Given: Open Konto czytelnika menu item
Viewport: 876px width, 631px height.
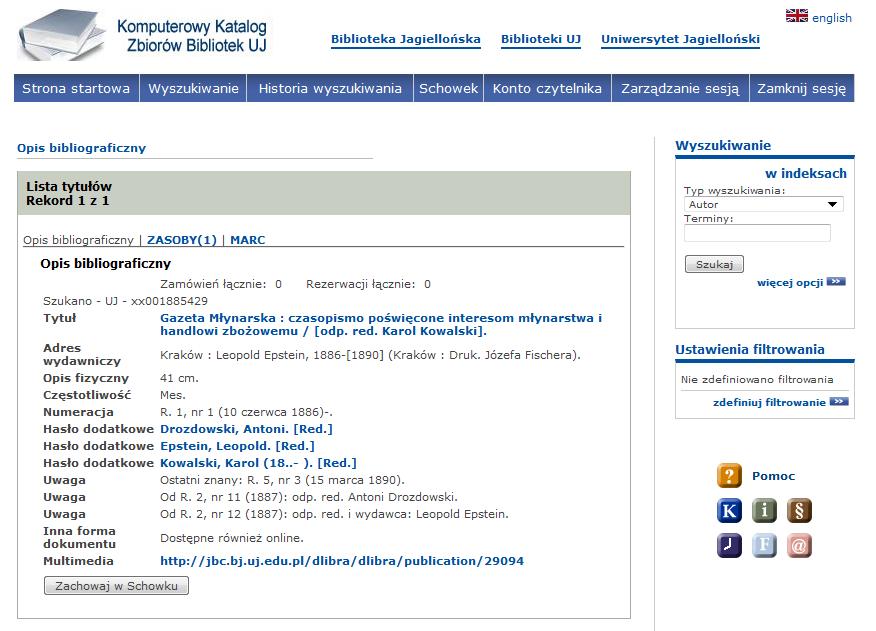Looking at the screenshot, I should tap(548, 88).
